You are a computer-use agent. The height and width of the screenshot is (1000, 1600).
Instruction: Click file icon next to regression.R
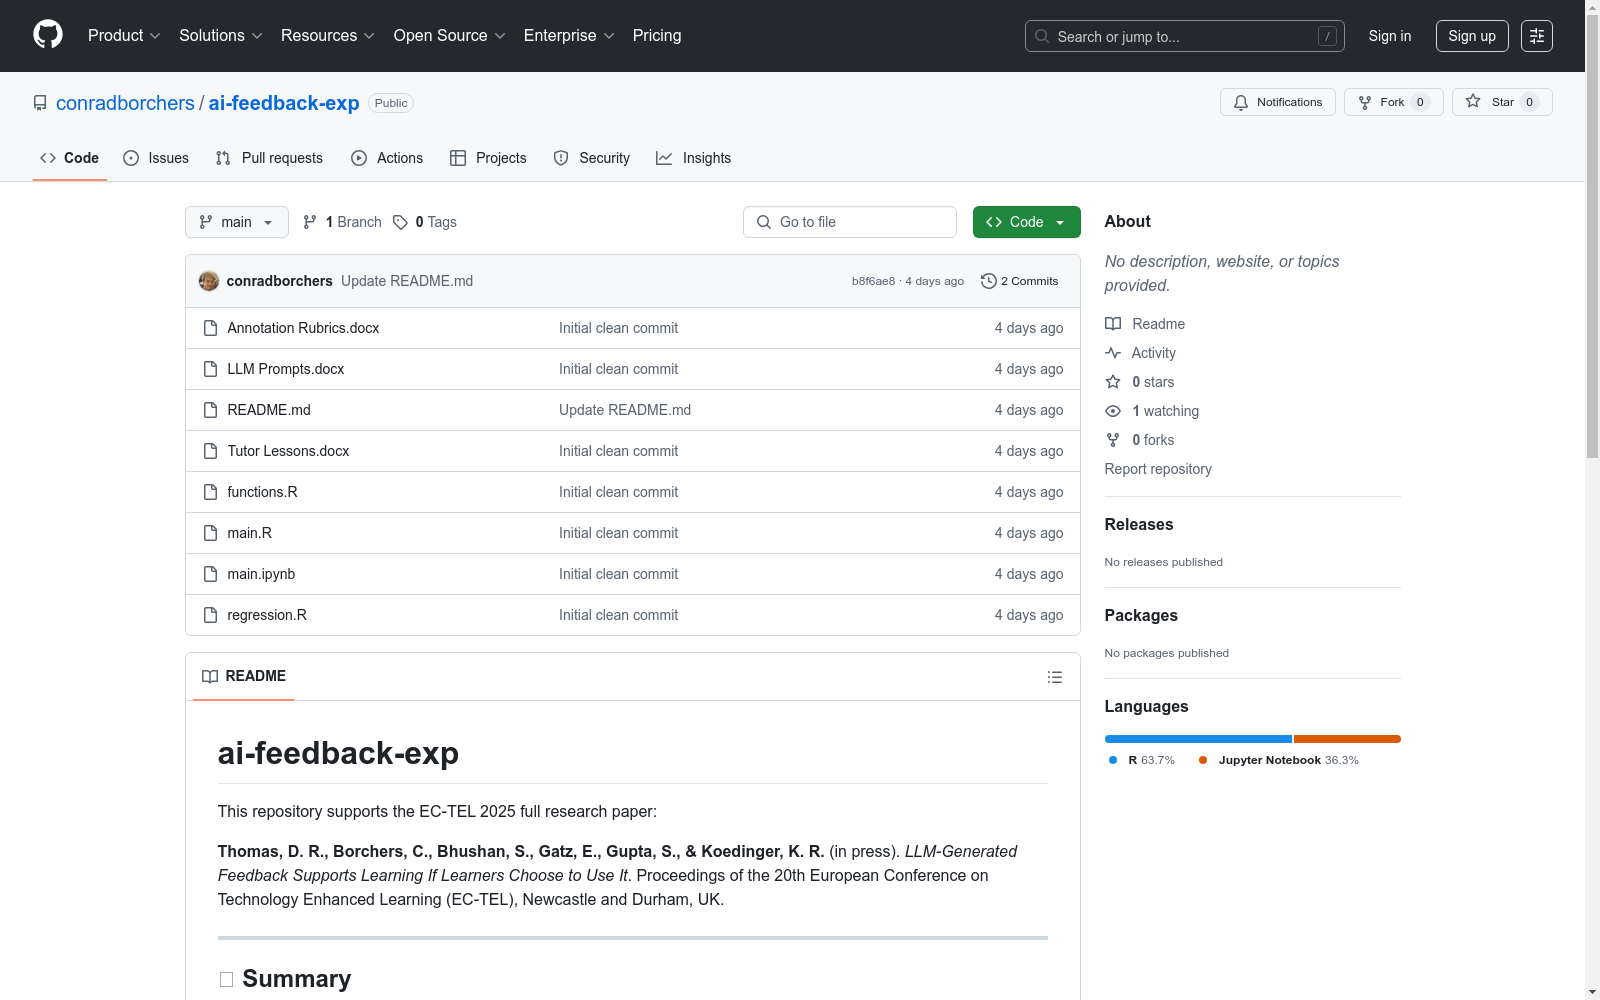(x=210, y=615)
